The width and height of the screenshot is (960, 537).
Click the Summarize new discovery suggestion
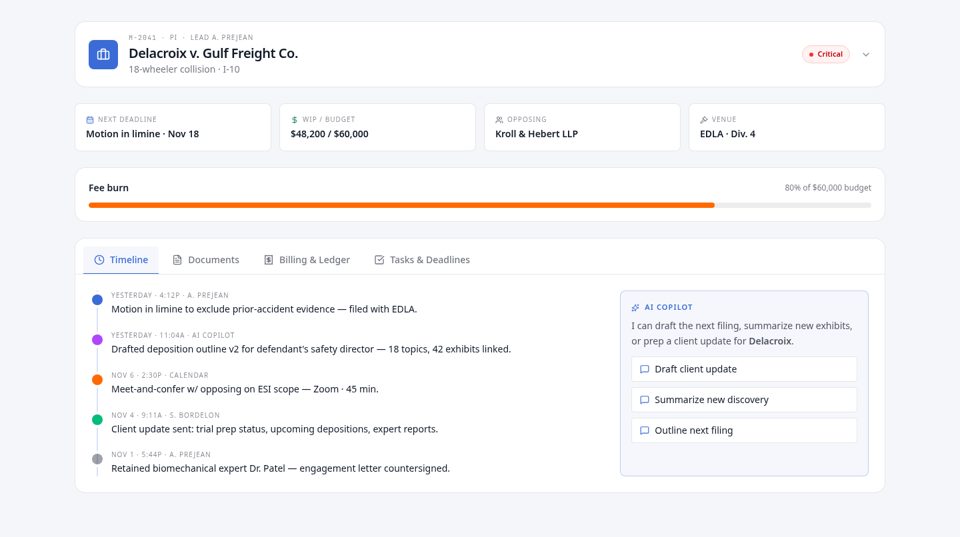pos(744,400)
